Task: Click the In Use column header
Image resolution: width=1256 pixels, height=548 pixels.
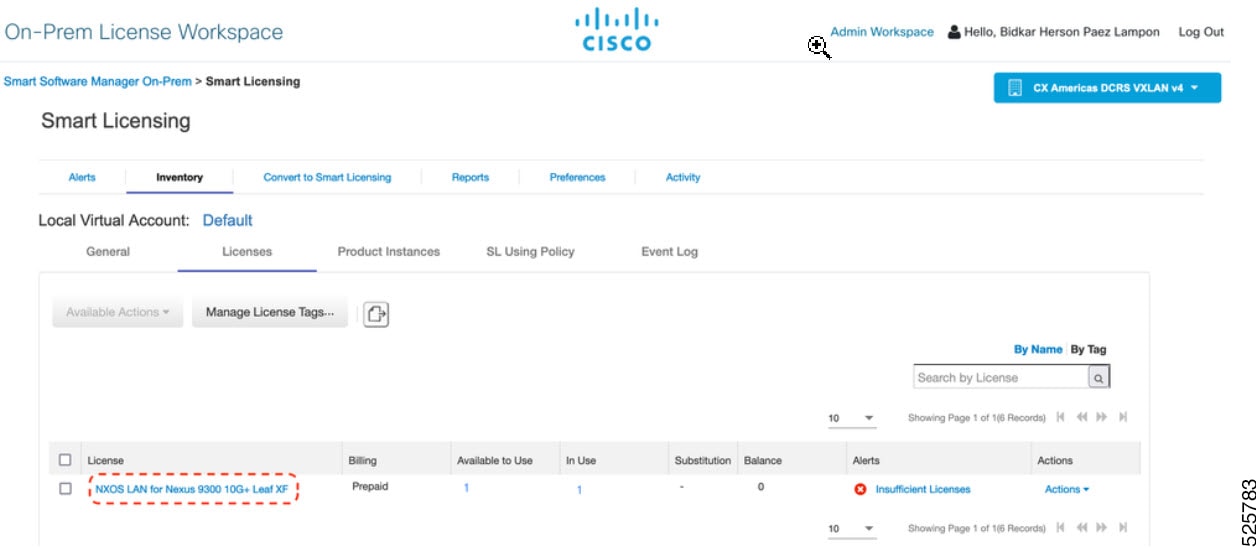Action: point(581,461)
